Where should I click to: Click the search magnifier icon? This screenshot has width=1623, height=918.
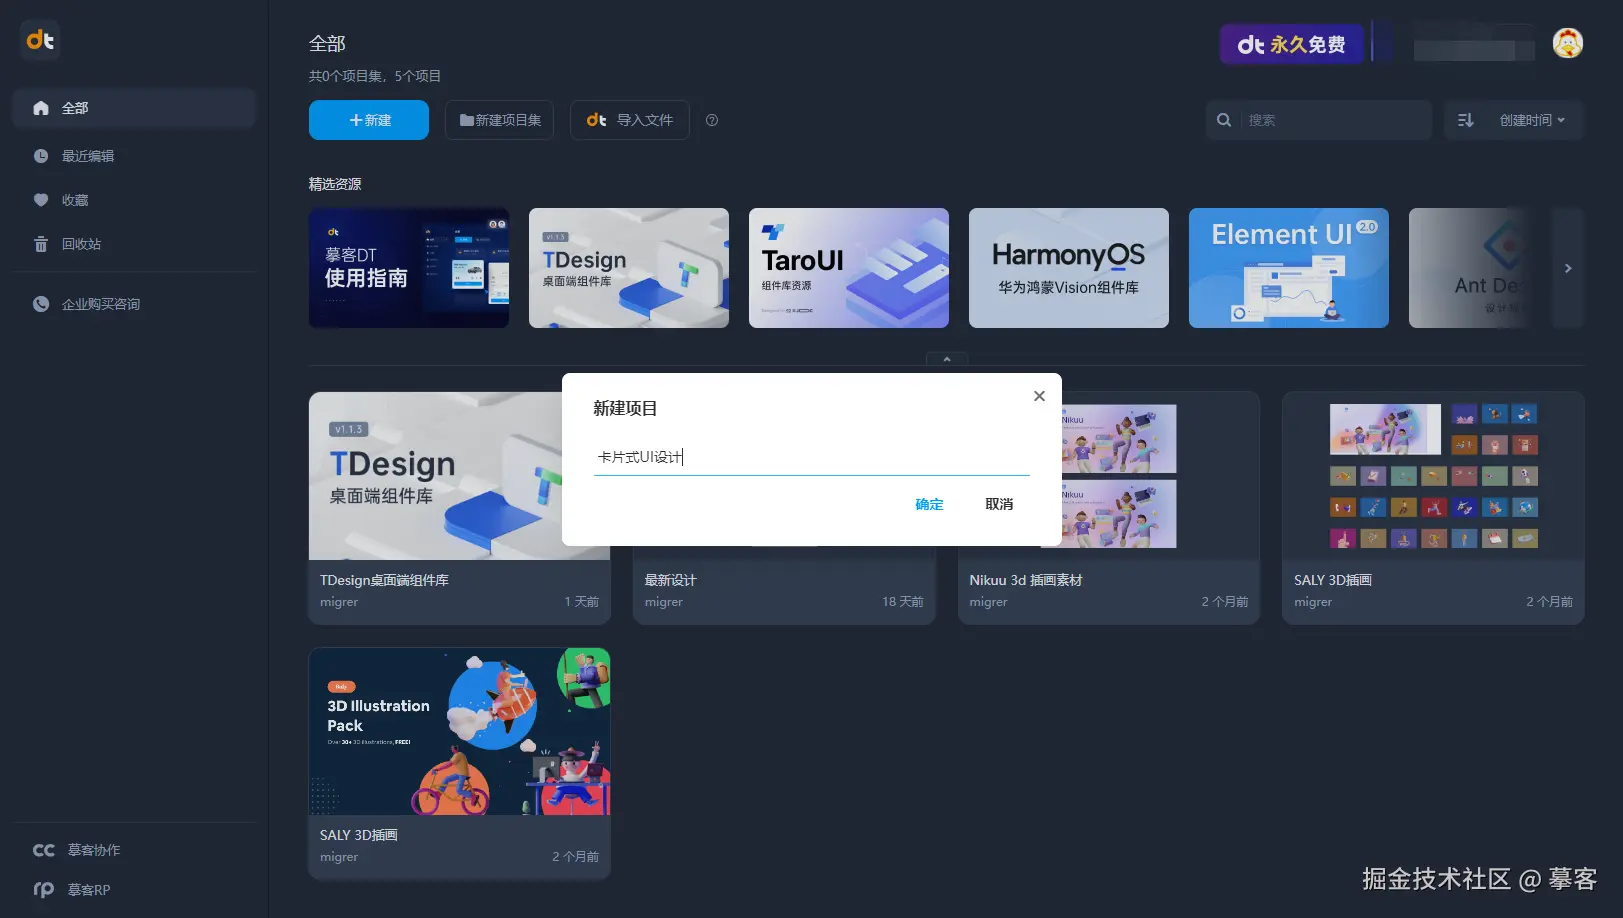pyautogui.click(x=1224, y=120)
